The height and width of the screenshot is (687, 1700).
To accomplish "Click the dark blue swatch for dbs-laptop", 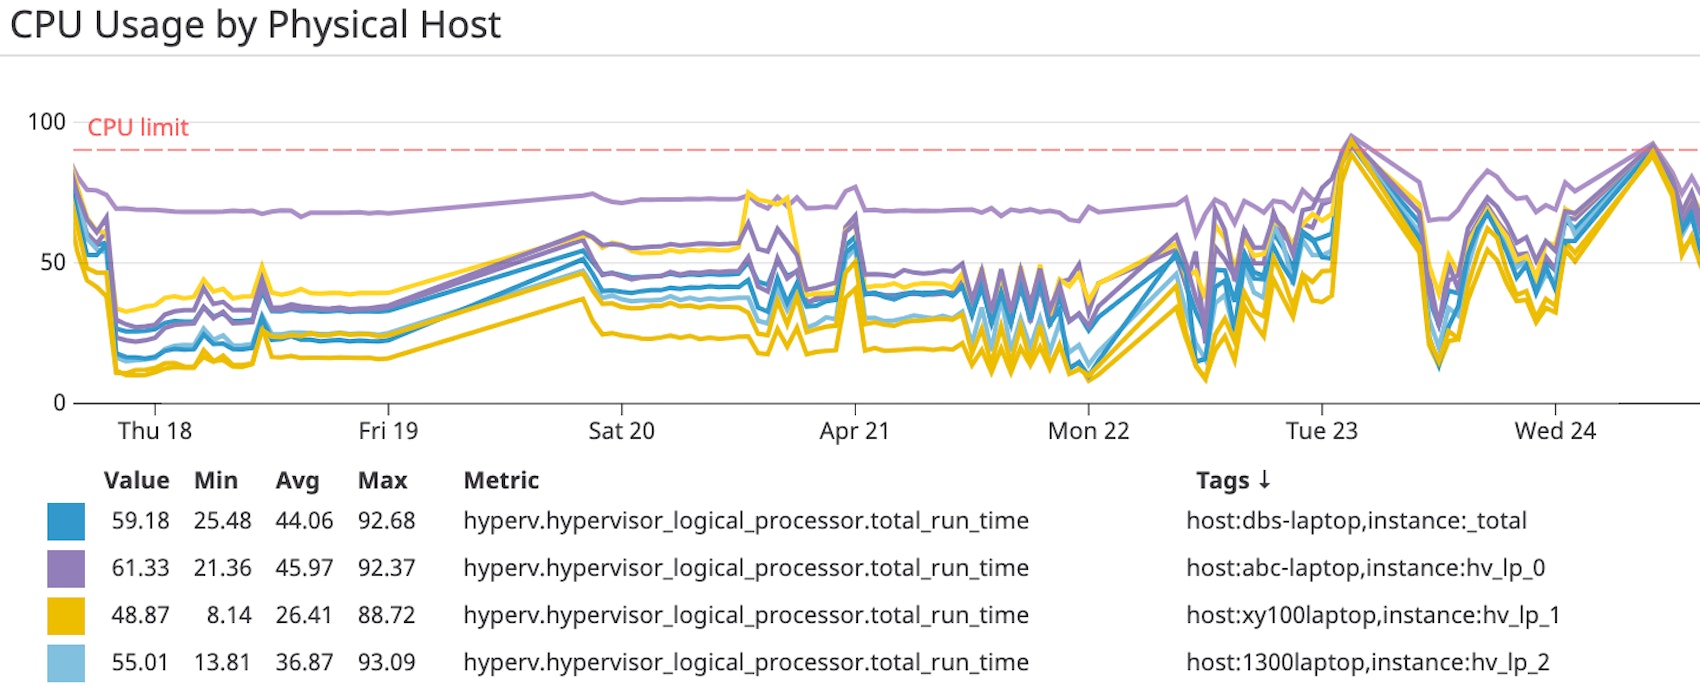I will (66, 521).
